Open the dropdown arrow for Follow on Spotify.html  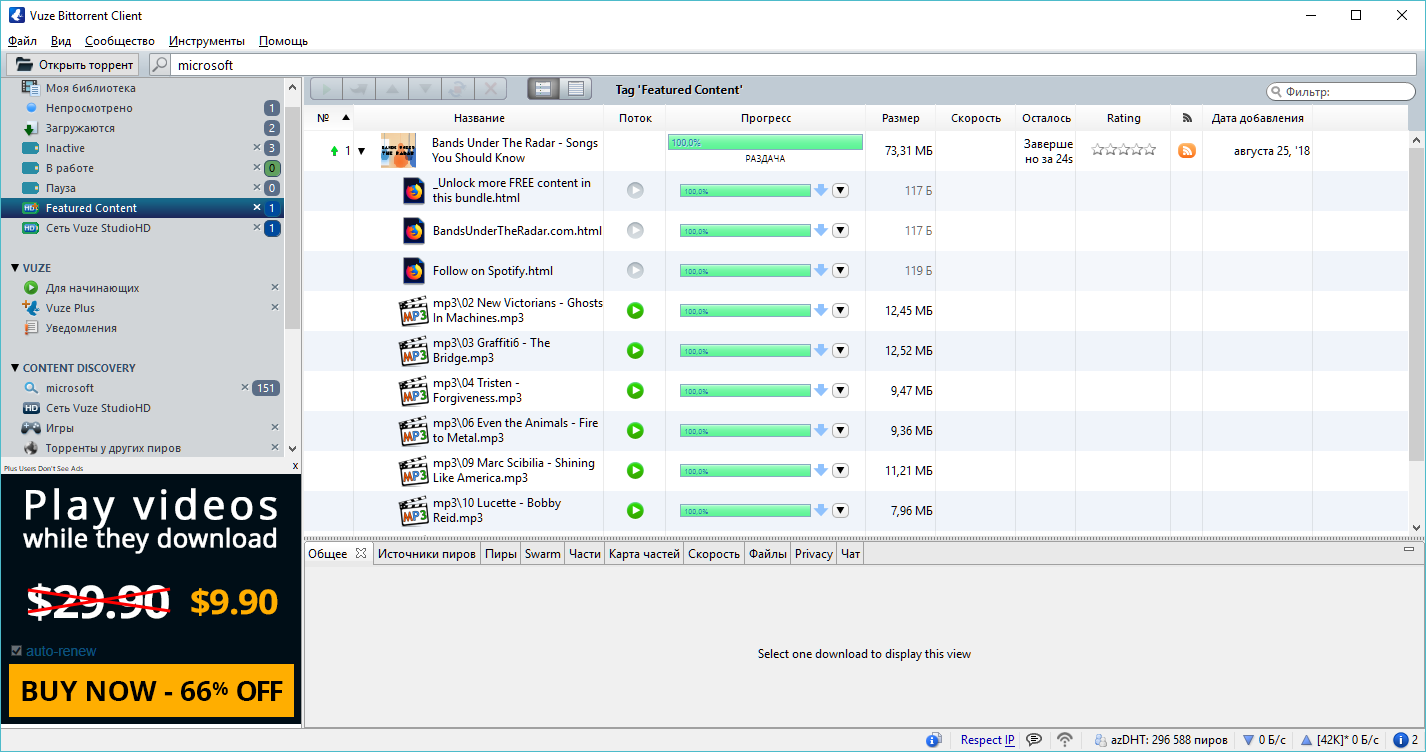[840, 271]
